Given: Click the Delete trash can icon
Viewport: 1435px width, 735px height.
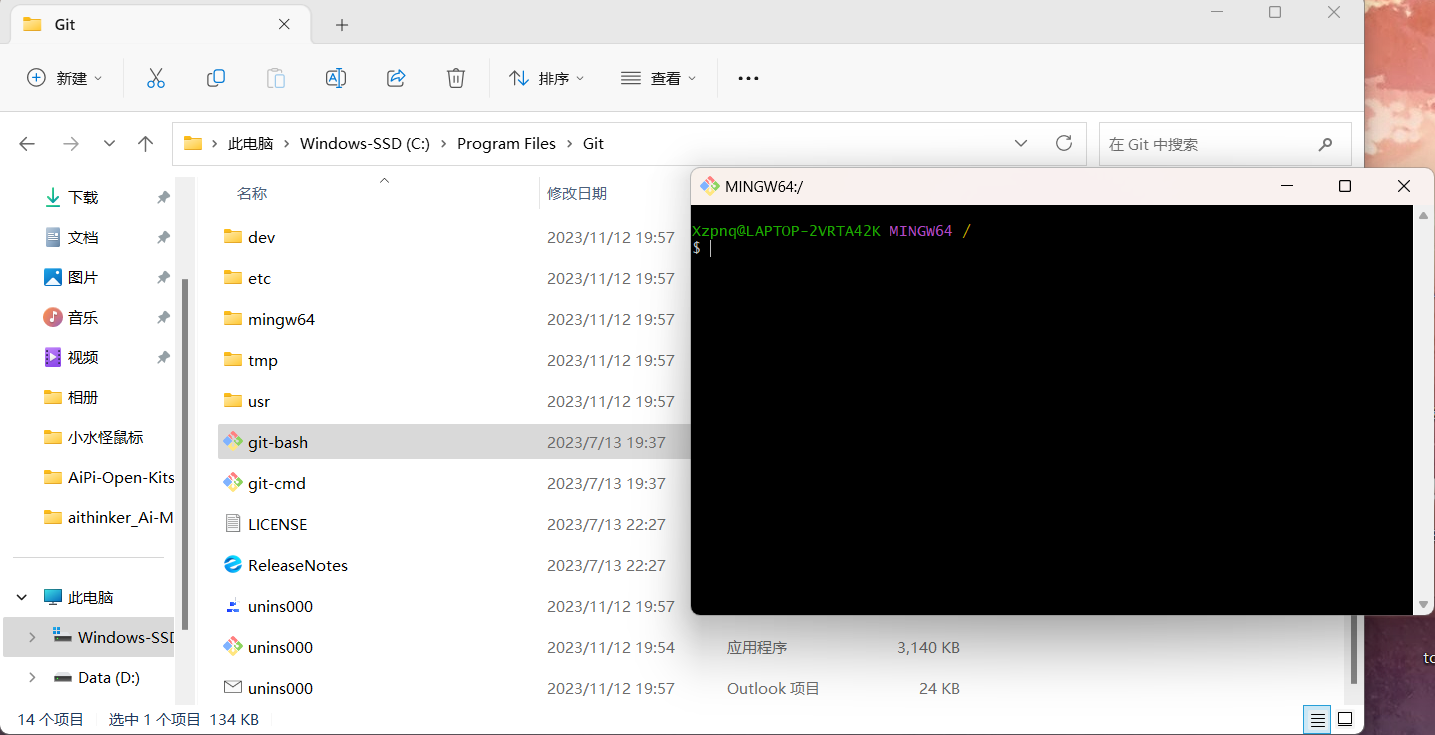Looking at the screenshot, I should pos(456,78).
